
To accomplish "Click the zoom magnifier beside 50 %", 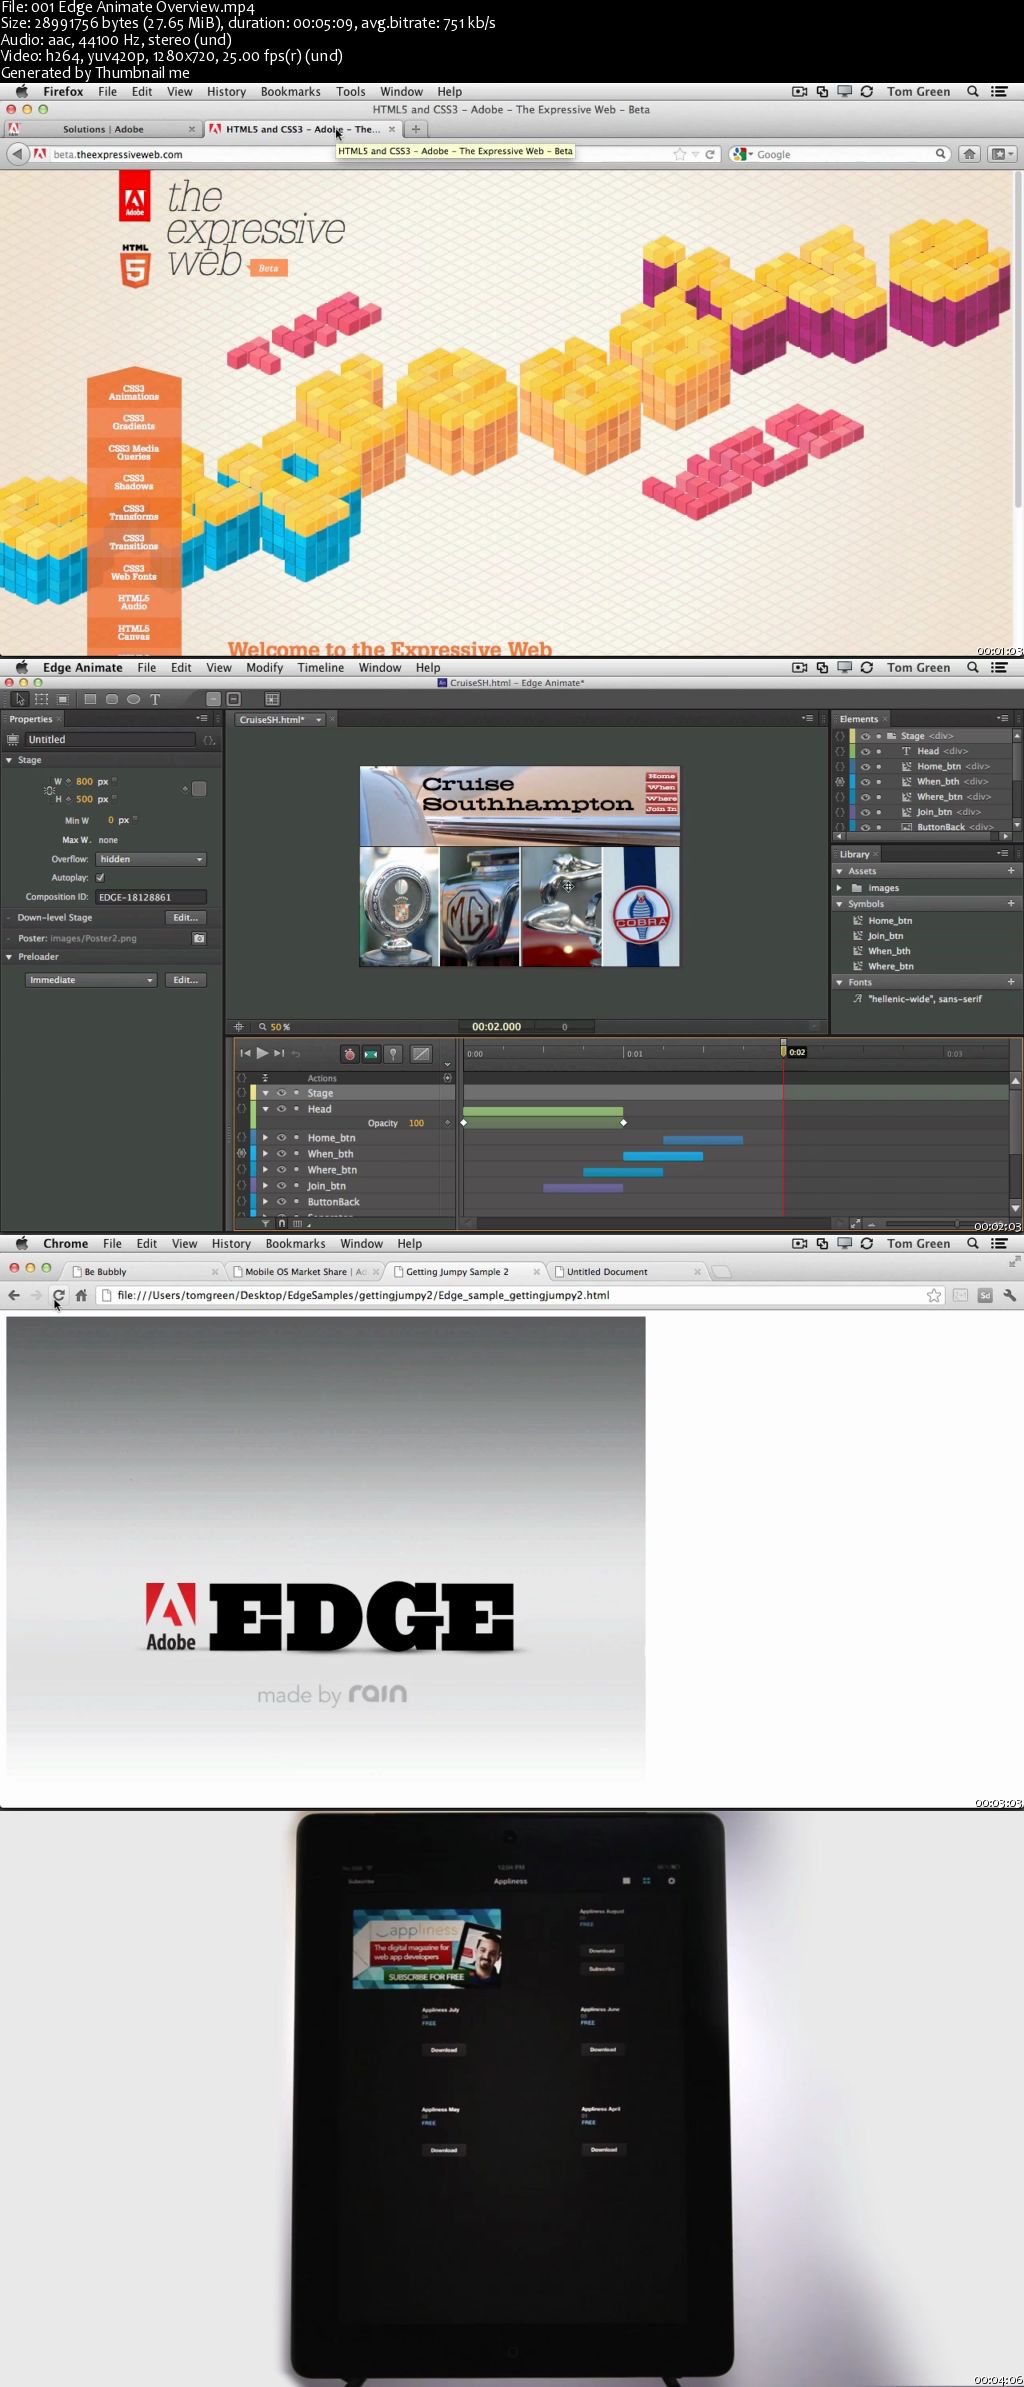I will pos(263,1027).
